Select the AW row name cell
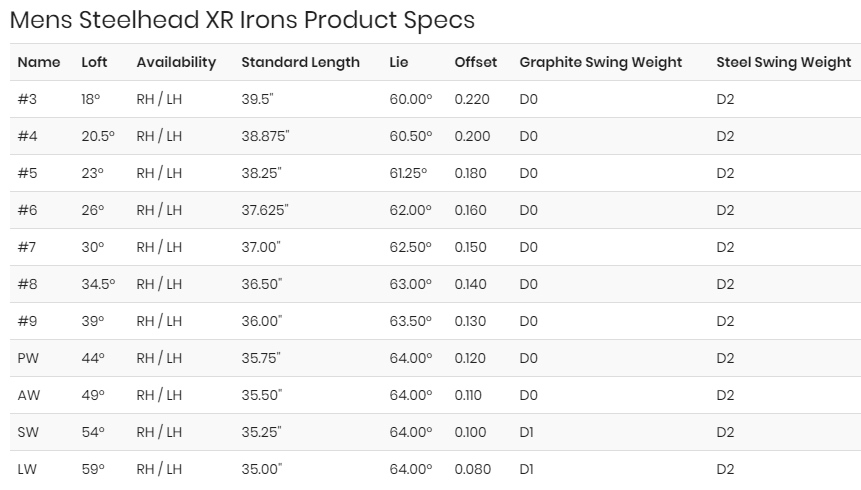The height and width of the screenshot is (490, 861). (x=29, y=395)
